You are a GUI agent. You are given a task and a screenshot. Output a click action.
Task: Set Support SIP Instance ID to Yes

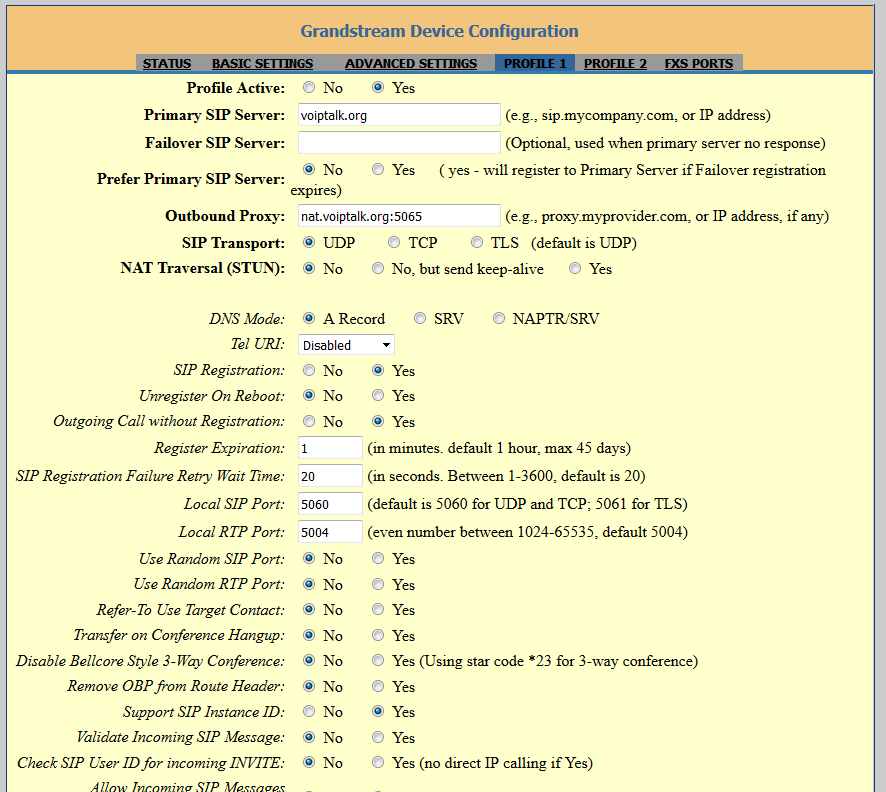click(378, 711)
